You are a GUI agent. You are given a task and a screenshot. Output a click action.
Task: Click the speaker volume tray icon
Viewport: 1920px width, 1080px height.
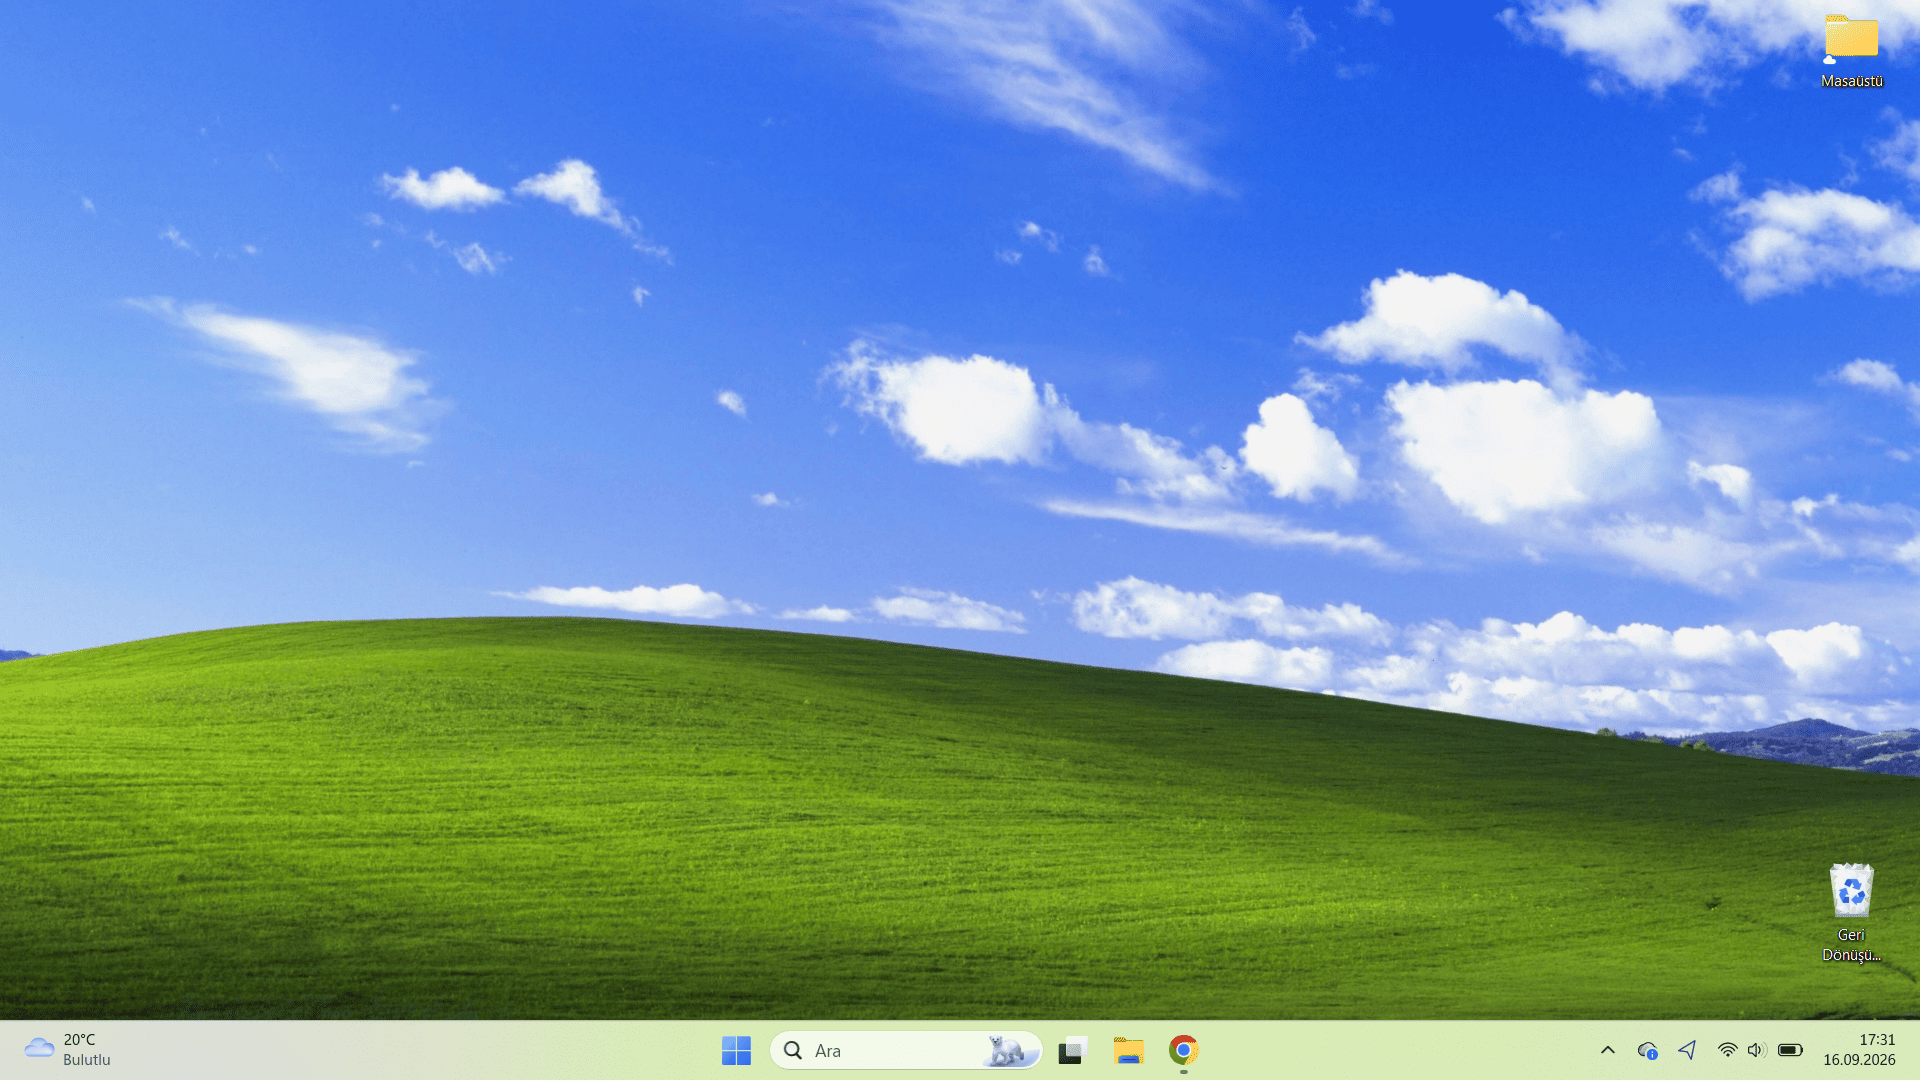1757,1050
